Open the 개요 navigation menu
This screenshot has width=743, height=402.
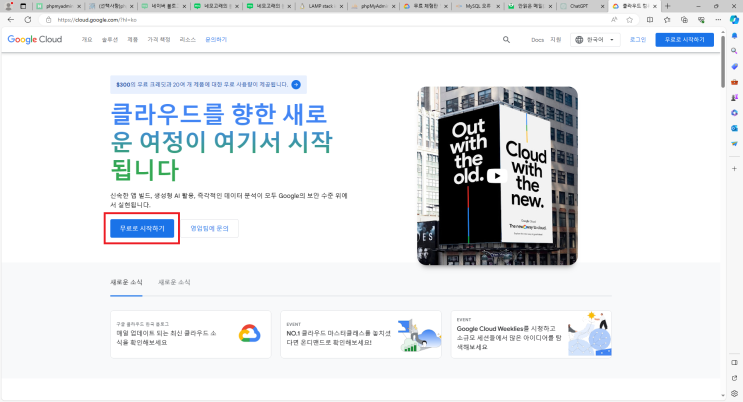(87, 40)
